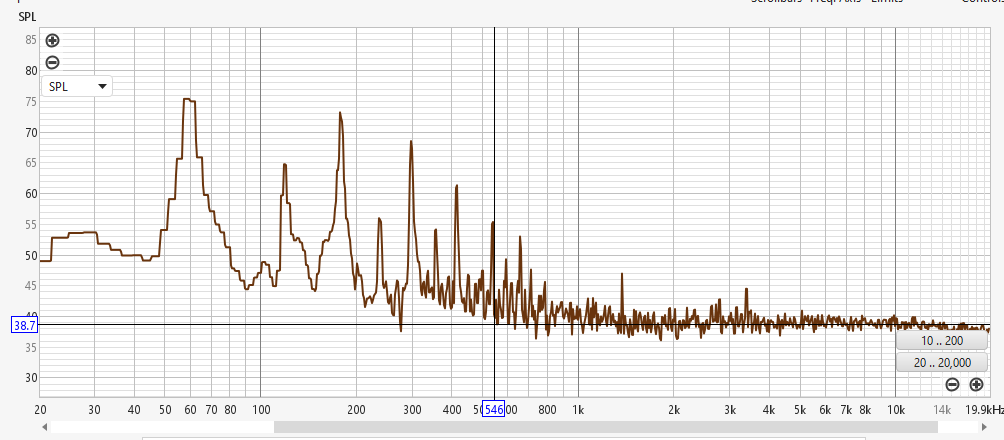Screen dimensions: 1004x440
Task: Click the vertical zoom in plus icon
Action: (x=53, y=41)
